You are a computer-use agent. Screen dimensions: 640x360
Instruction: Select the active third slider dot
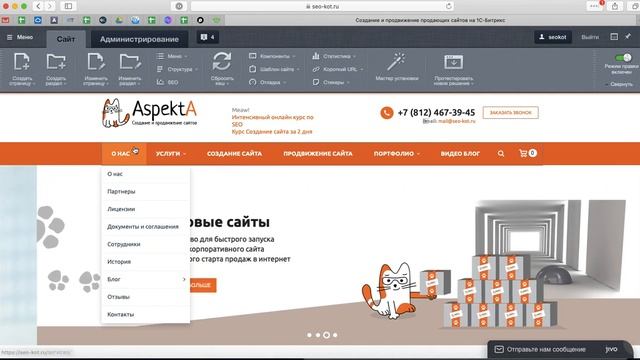[327, 335]
